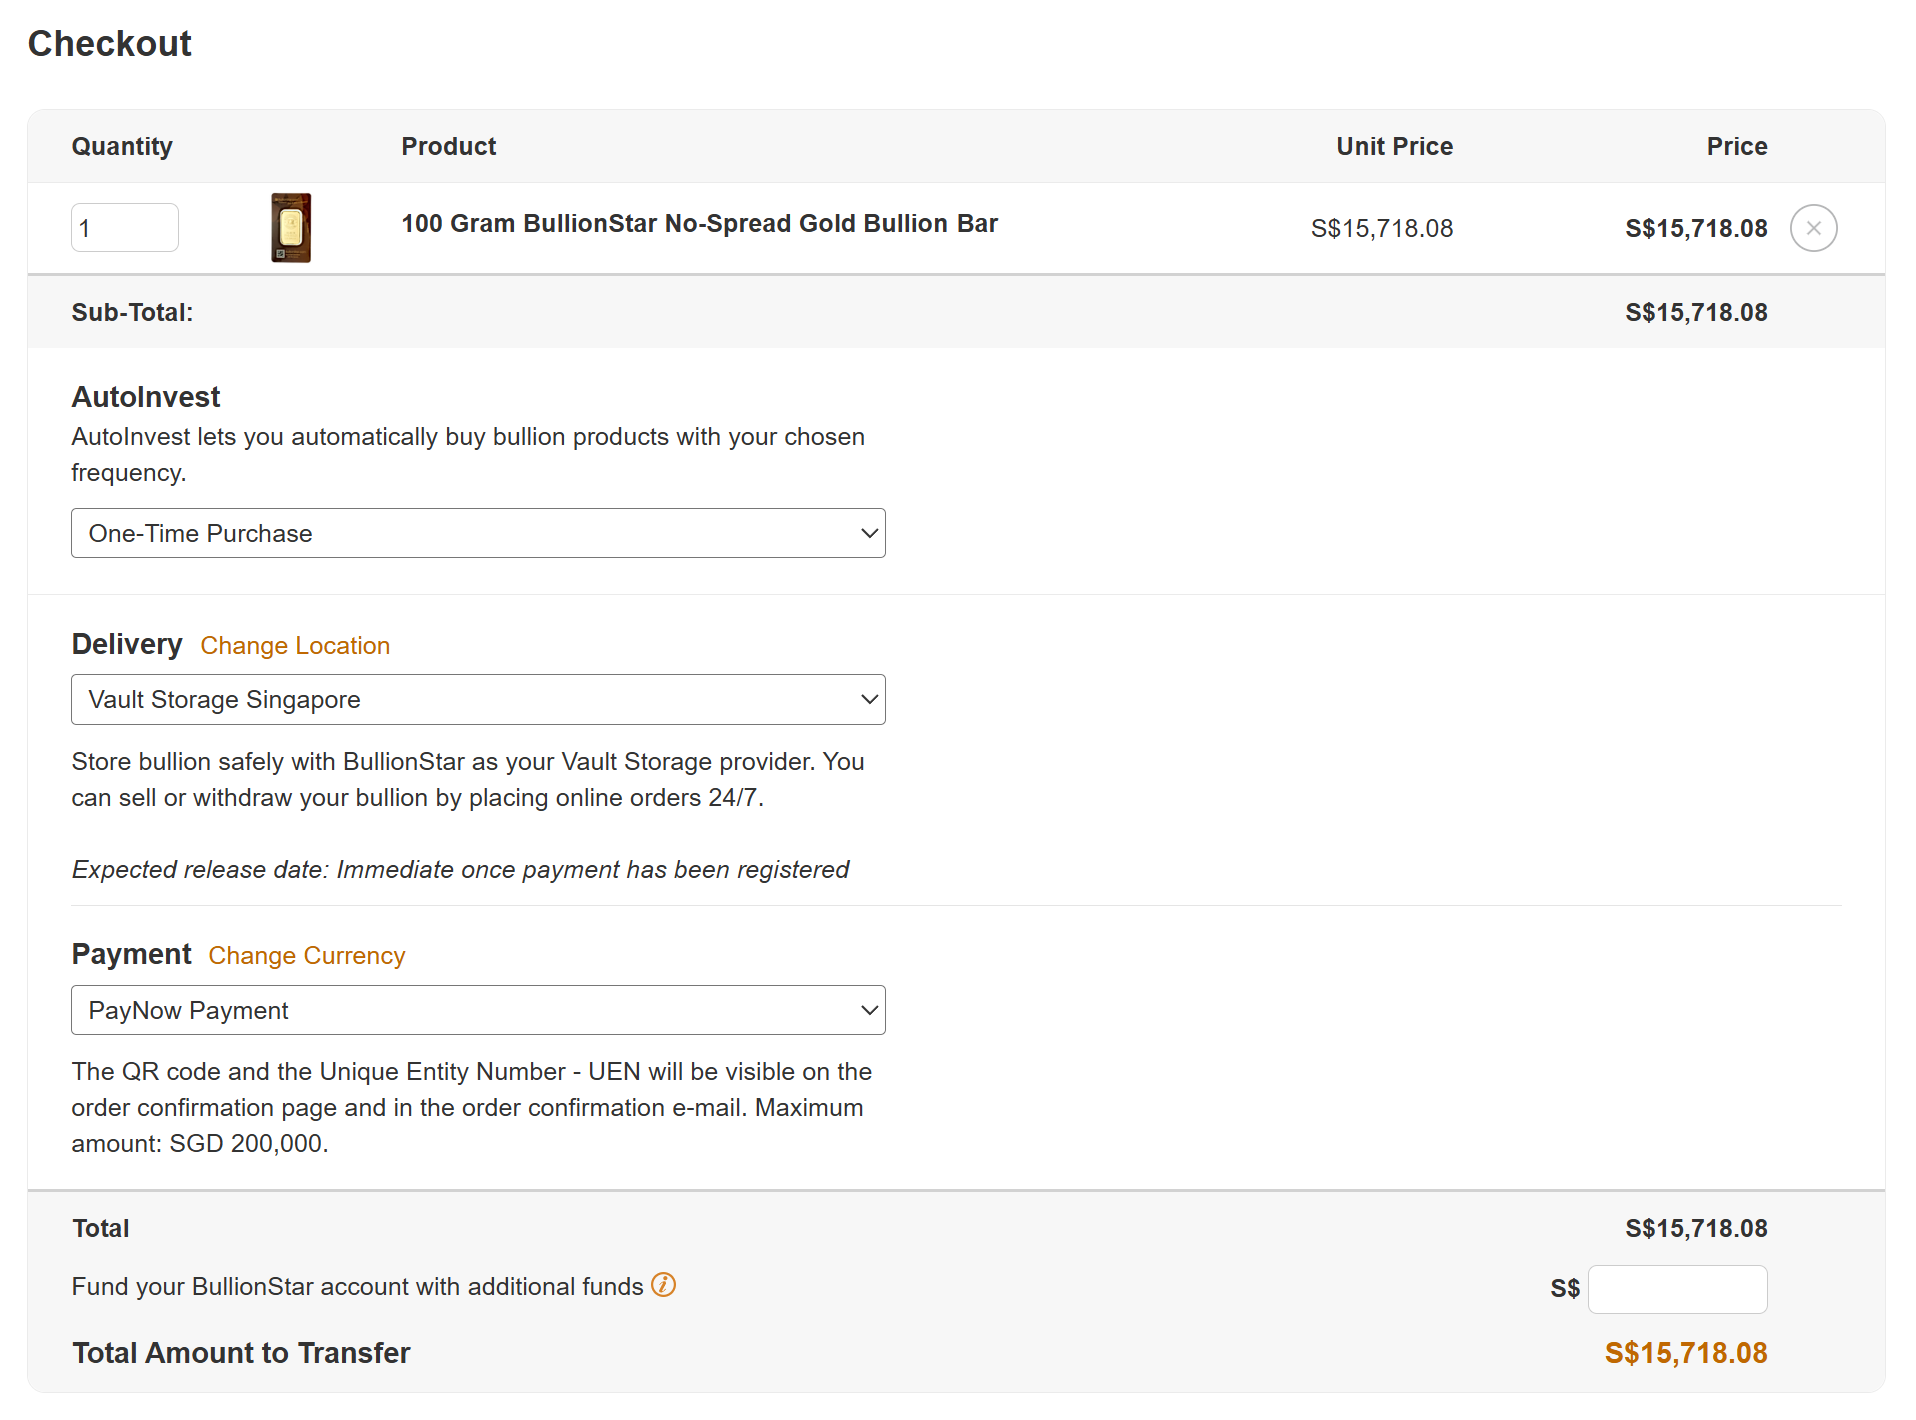Open the PayNow Payment method dropdown
1916x1420 pixels.
pyautogui.click(x=478, y=1010)
